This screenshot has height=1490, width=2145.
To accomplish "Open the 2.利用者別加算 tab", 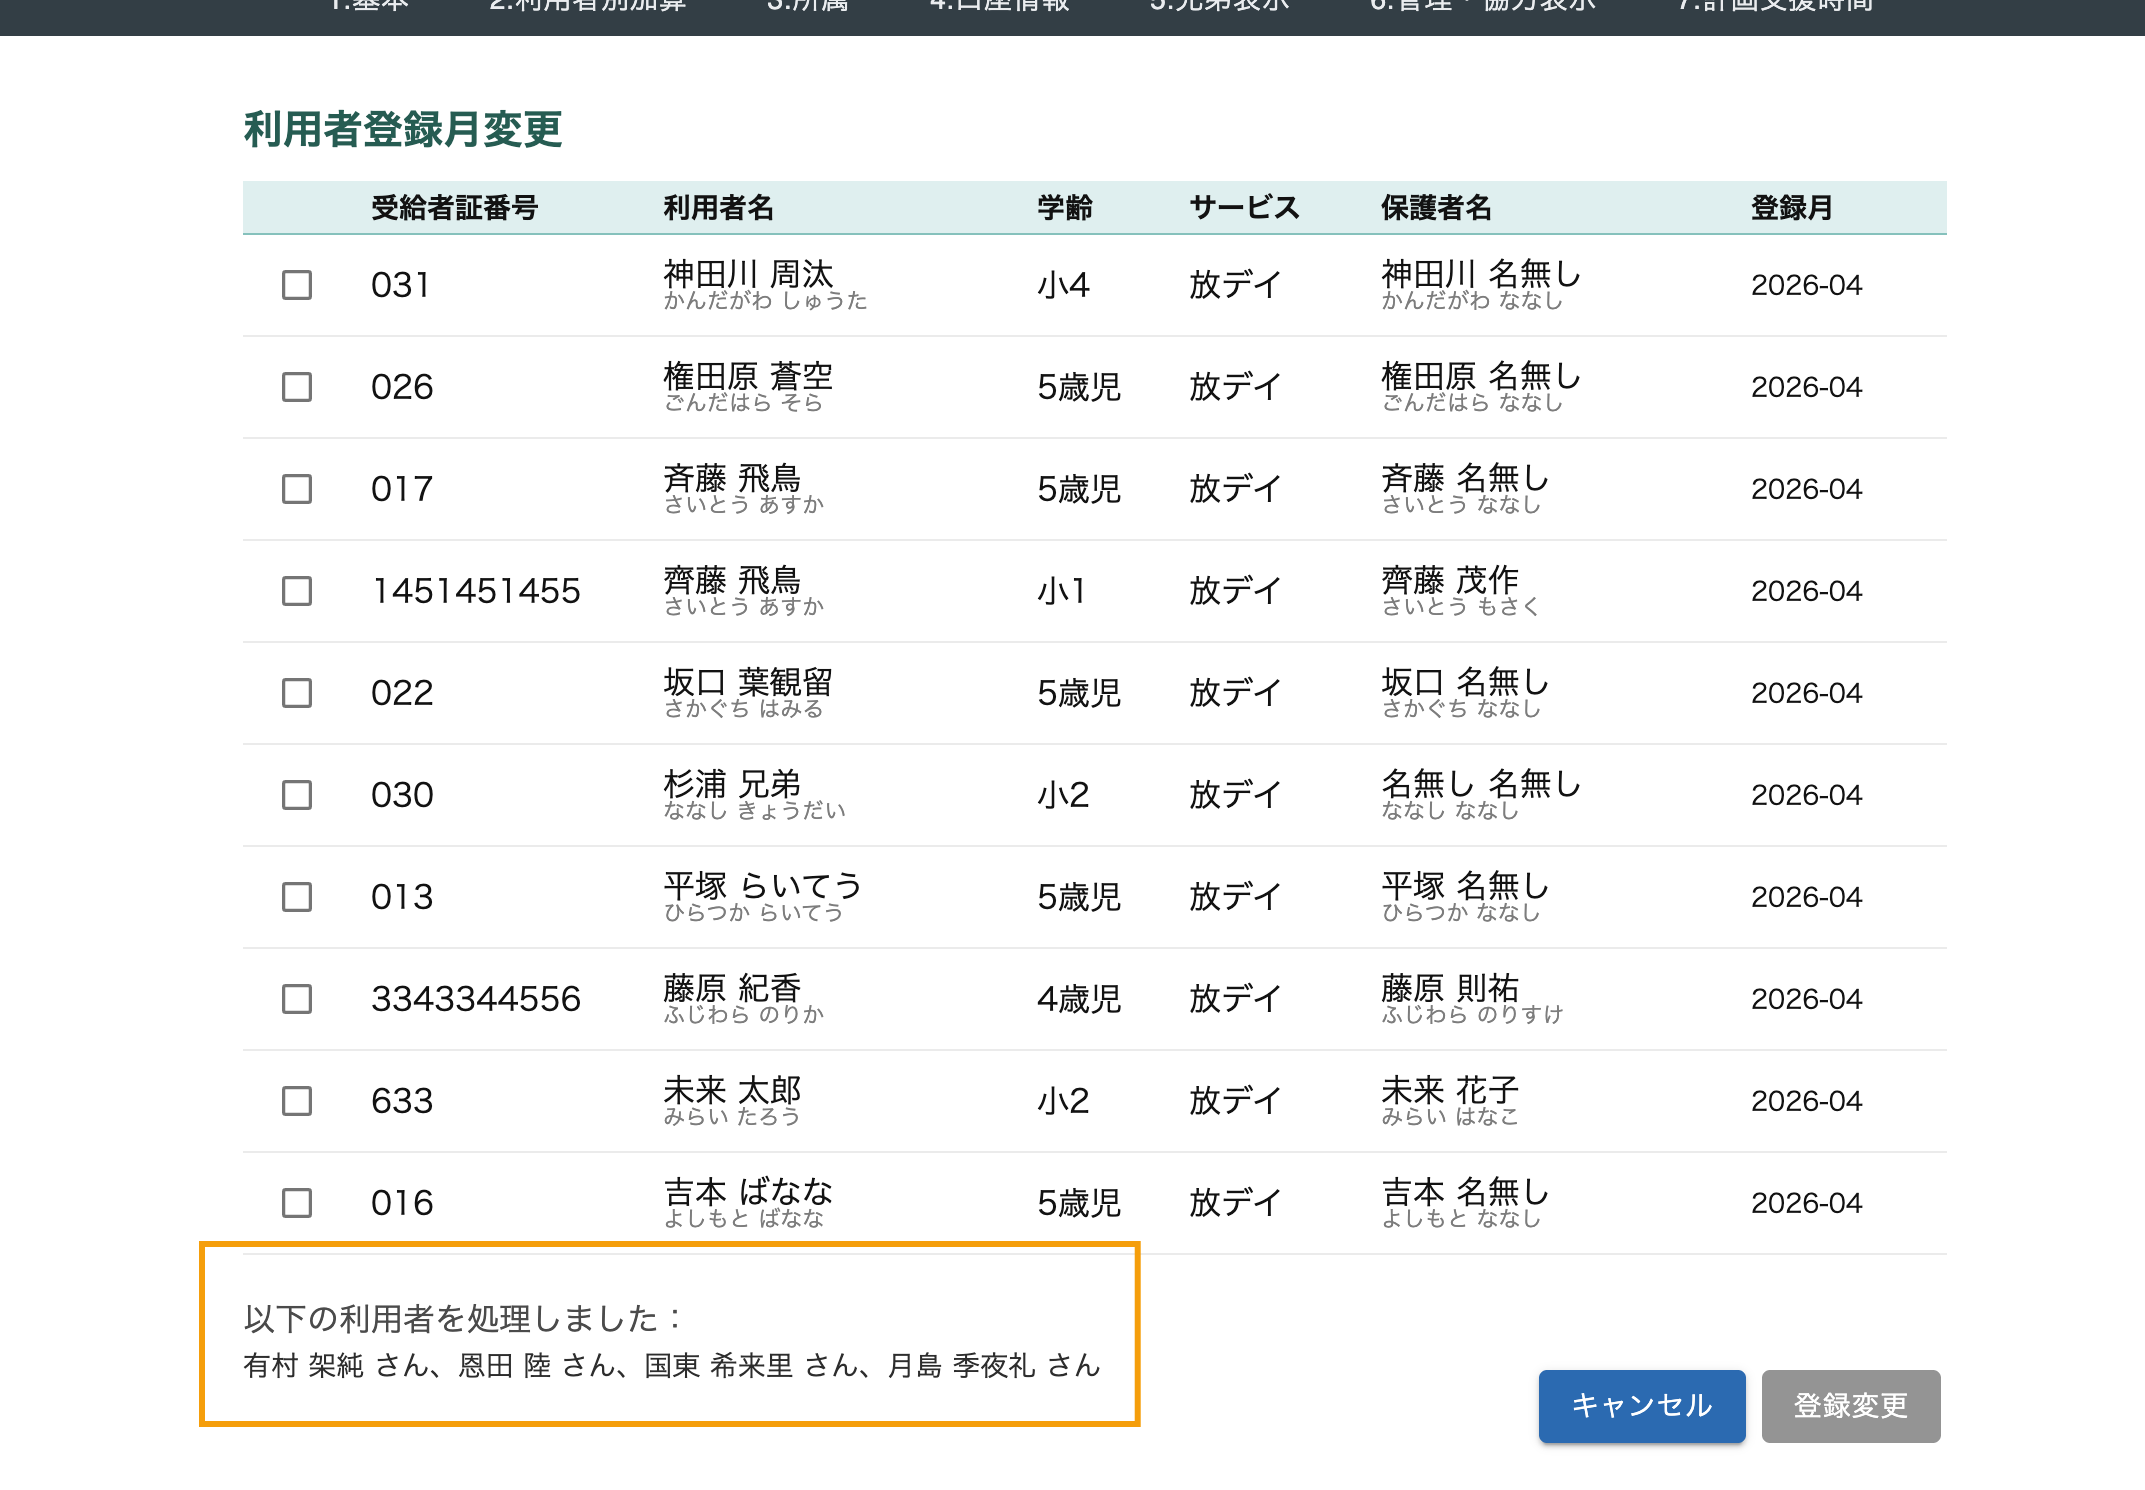I will pos(587,8).
